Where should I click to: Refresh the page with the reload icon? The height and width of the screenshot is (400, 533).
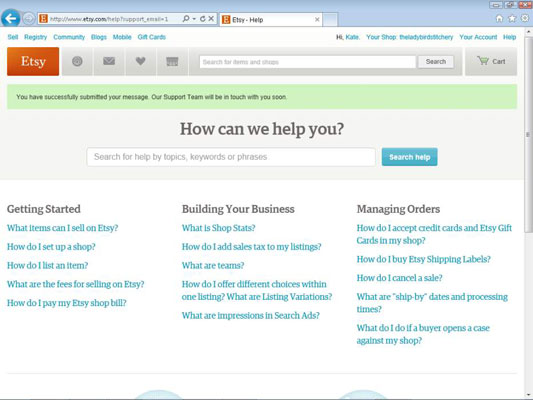(203, 19)
